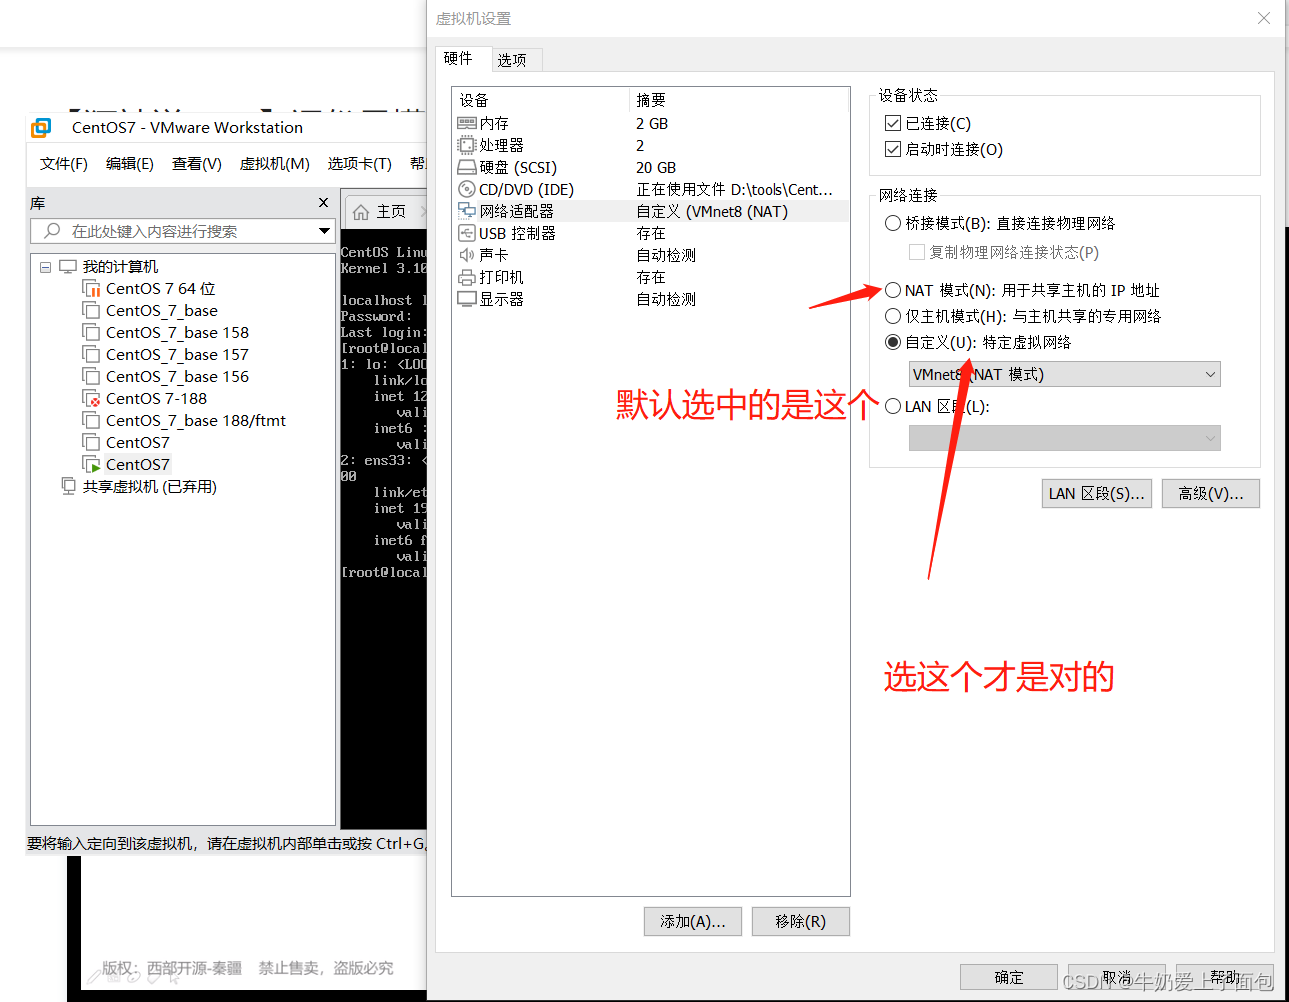Screen dimensions: 1289x1002
Task: Select 自定义(U) radio button
Action: coord(893,342)
